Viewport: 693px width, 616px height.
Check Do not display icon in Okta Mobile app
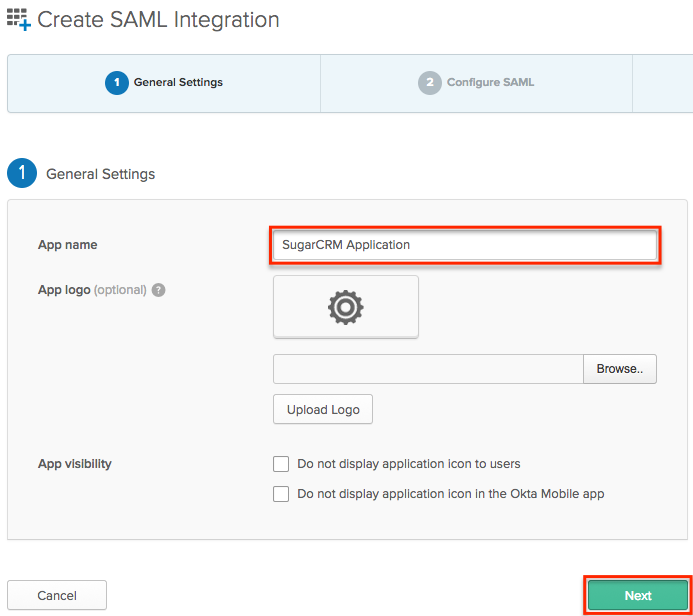tap(281, 494)
